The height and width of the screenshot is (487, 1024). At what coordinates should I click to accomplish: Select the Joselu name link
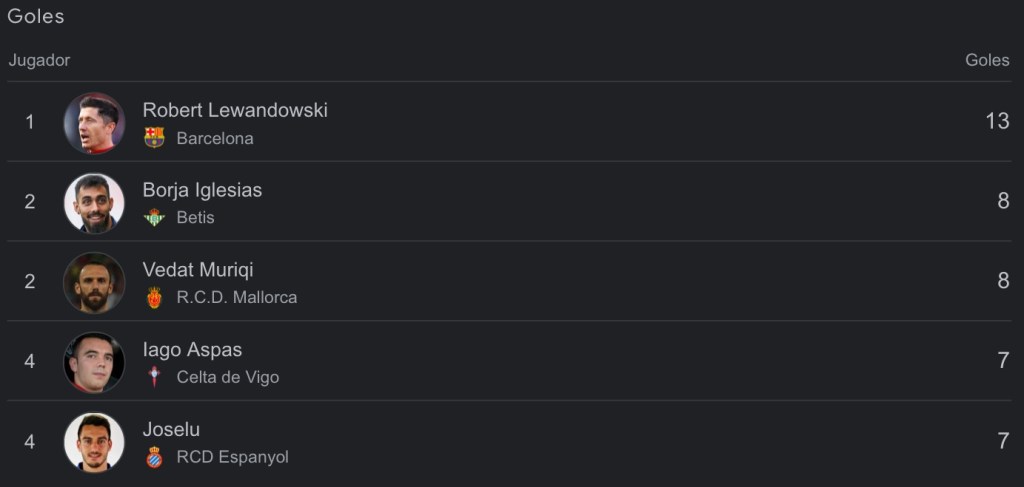[x=171, y=430]
